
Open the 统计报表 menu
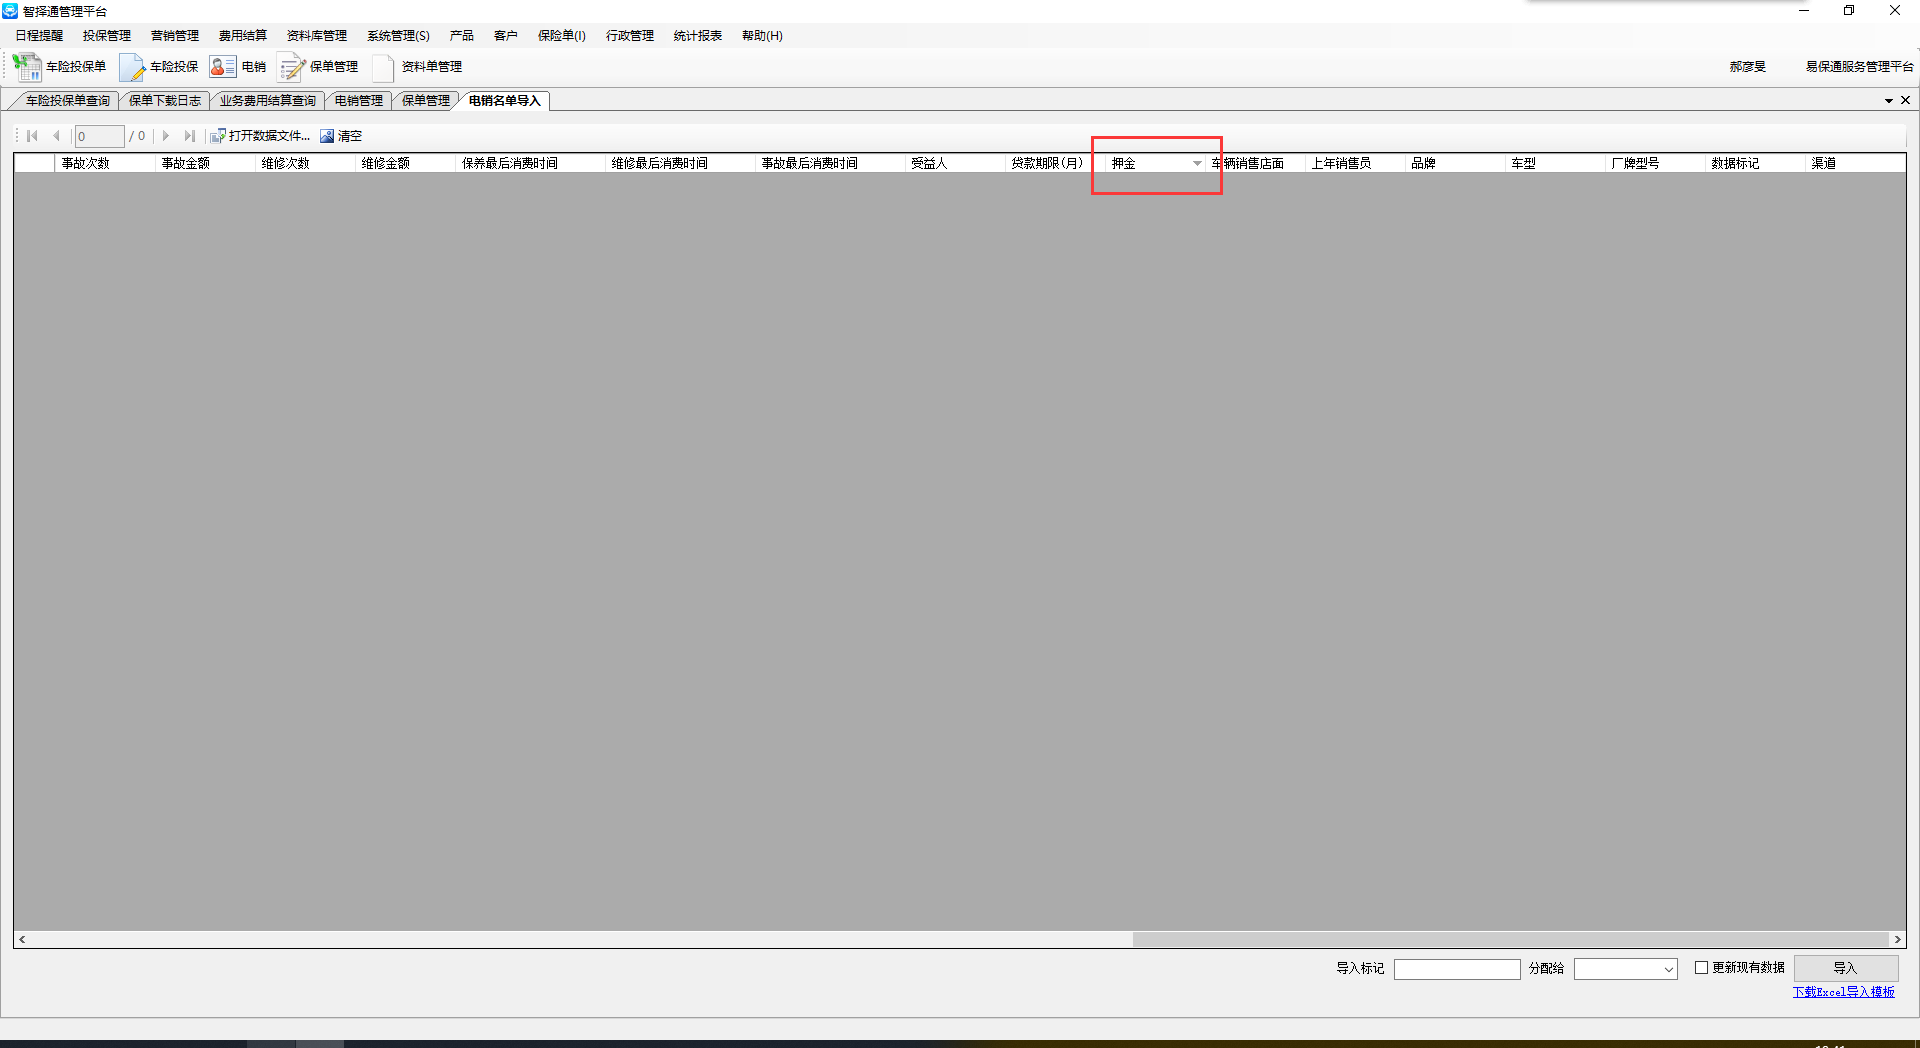tap(698, 36)
